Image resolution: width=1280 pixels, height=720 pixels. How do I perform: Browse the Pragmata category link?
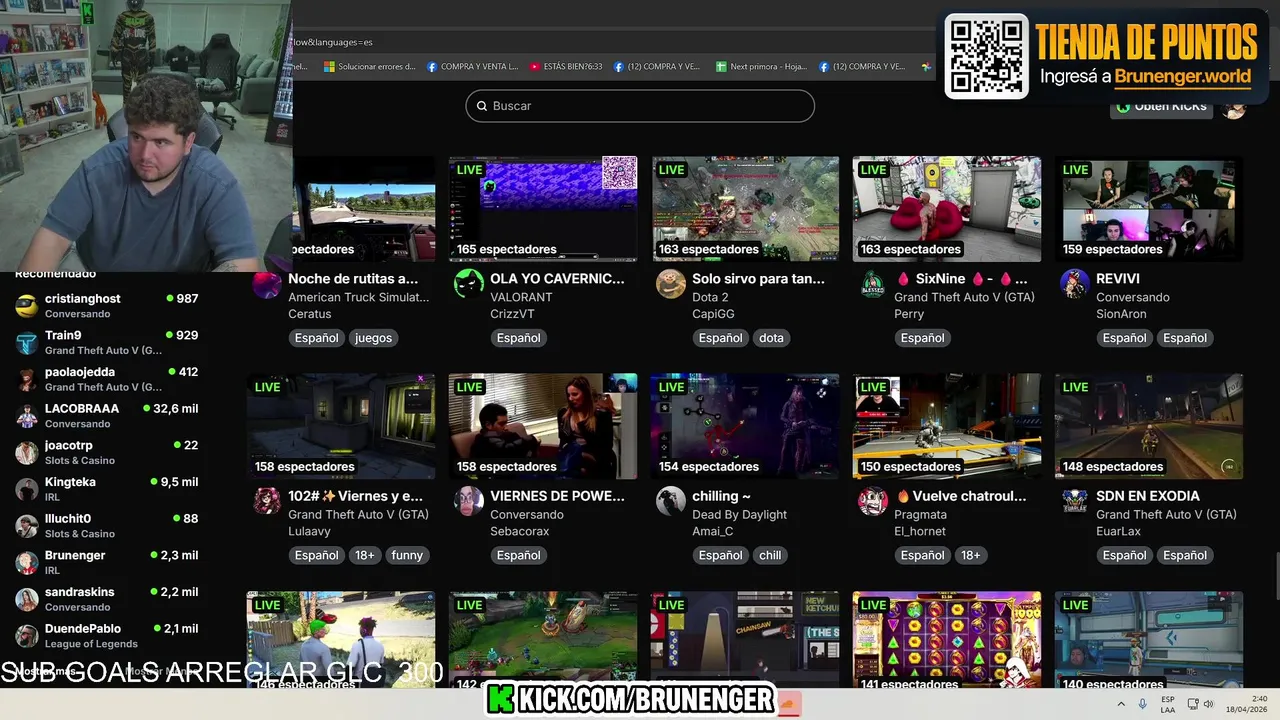pyautogui.click(x=920, y=514)
